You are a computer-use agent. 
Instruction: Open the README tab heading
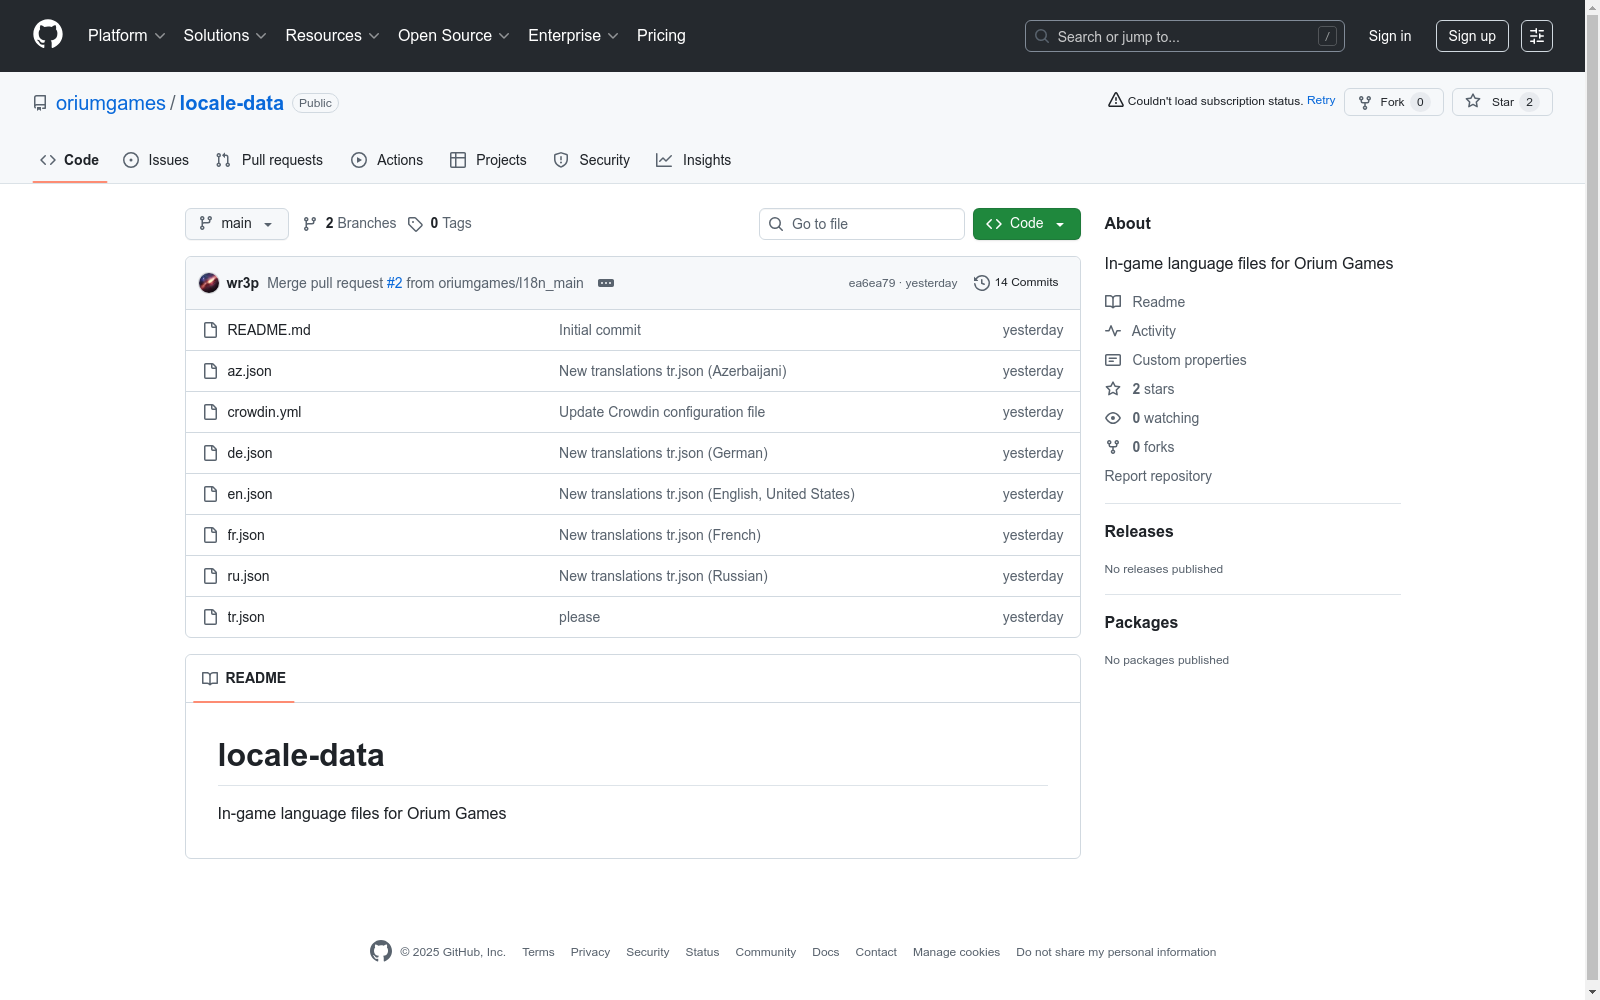[x=244, y=678]
